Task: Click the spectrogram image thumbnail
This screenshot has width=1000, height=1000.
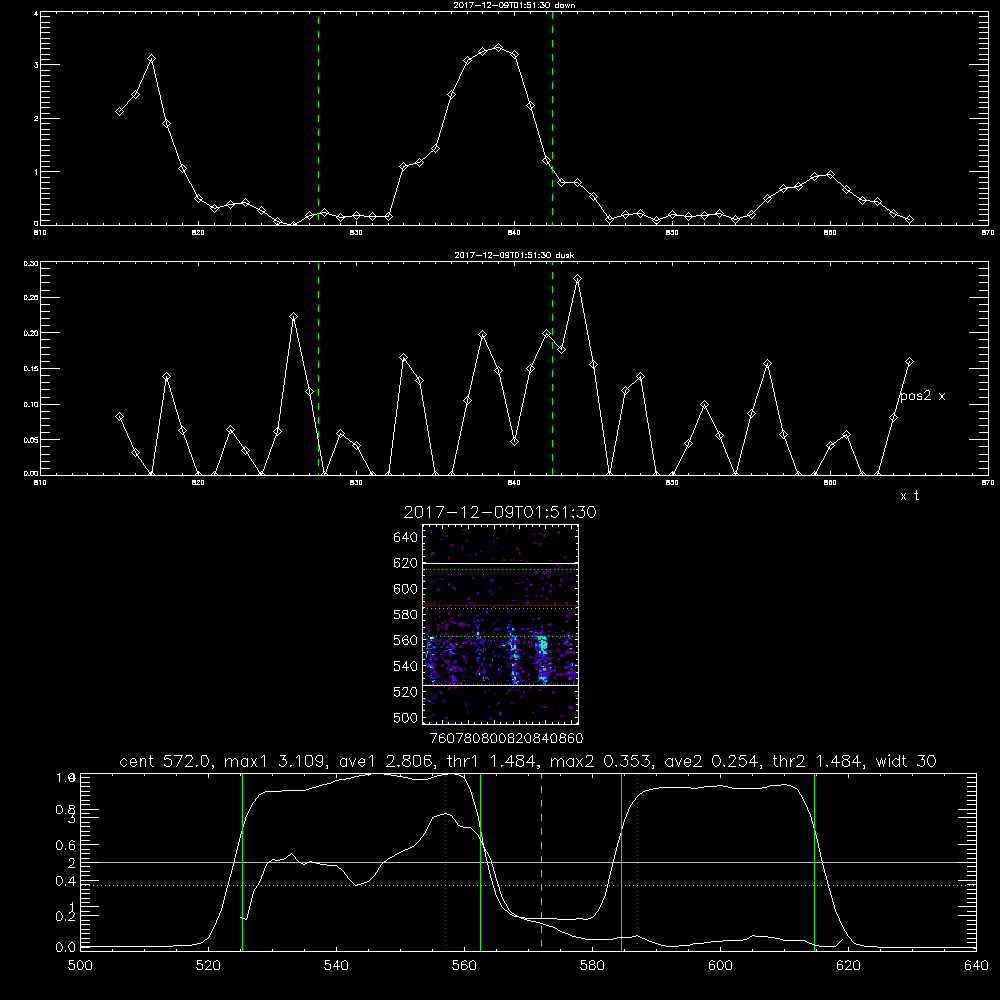Action: pos(501,624)
